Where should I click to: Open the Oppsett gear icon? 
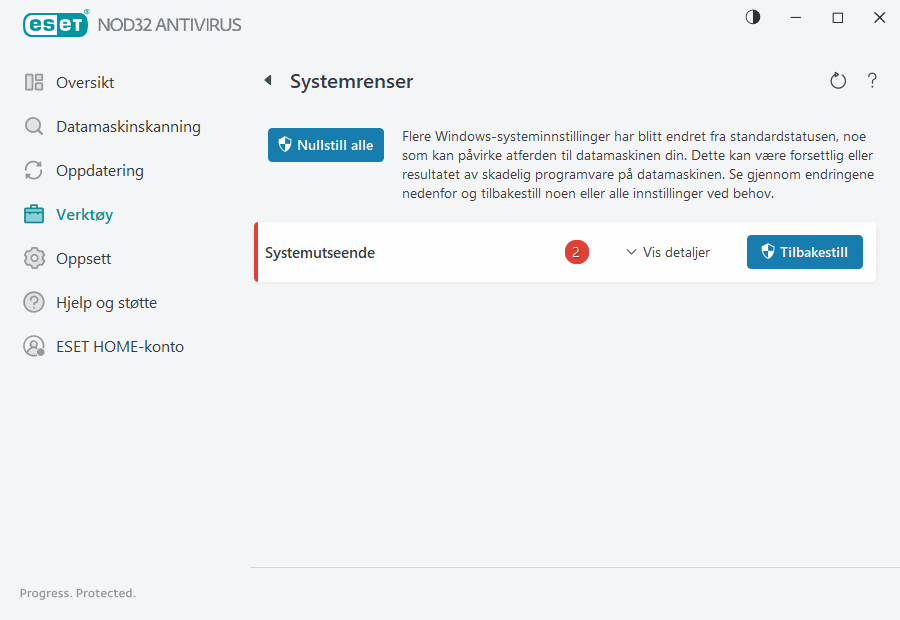coord(35,258)
